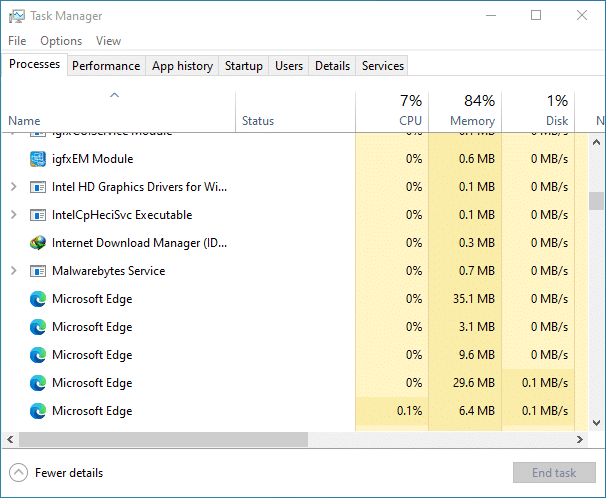Click the 29.6 MB memory value
This screenshot has width=606, height=498.
coord(474,383)
